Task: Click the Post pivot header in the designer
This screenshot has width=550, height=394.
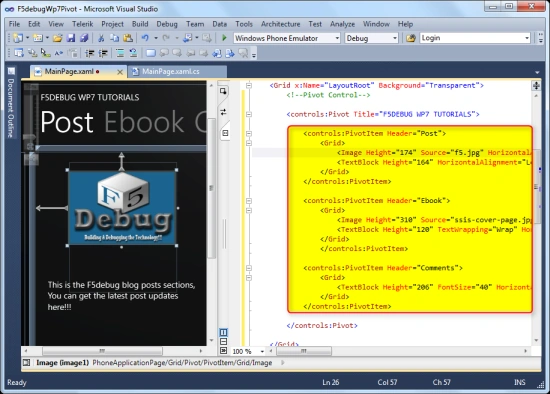Action: coord(67,122)
